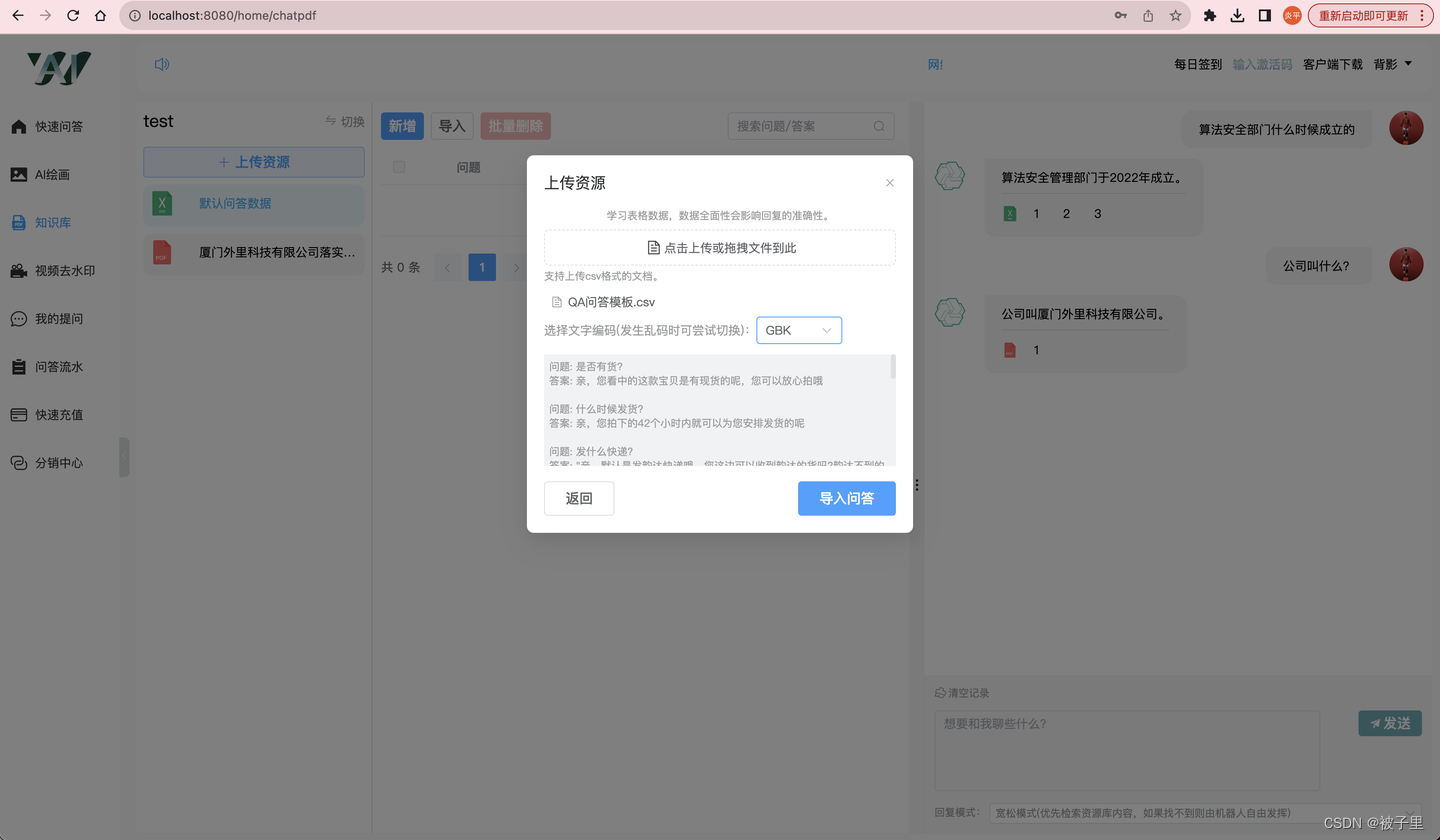Viewport: 1440px width, 840px height.
Task: Click the preview text scrollbar in dialog
Action: coord(893,367)
